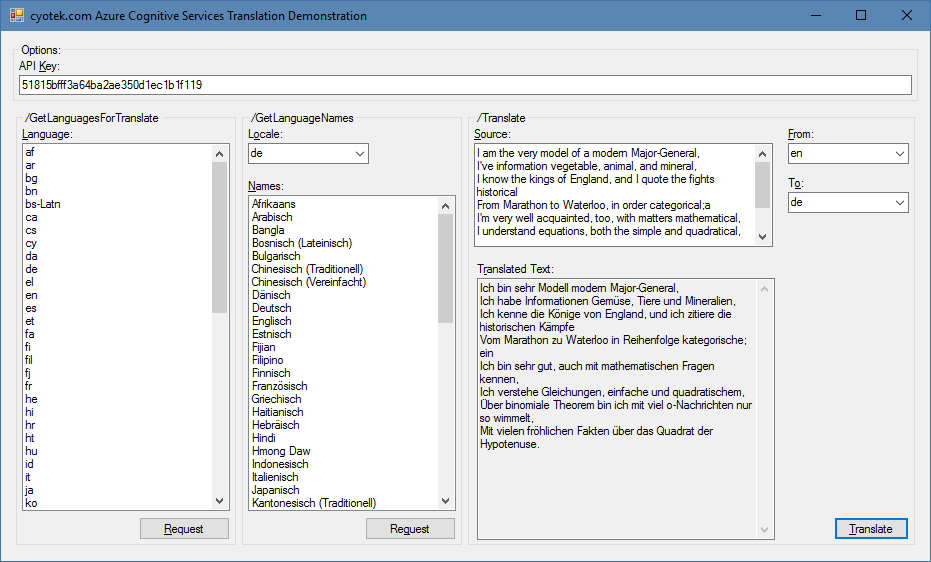Select Japanisch in the Names list
Screen dimensions: 931x562
tap(344, 491)
